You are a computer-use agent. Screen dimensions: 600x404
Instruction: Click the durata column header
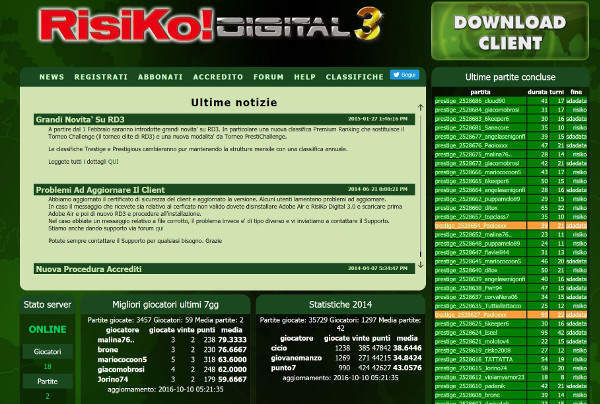(537, 92)
